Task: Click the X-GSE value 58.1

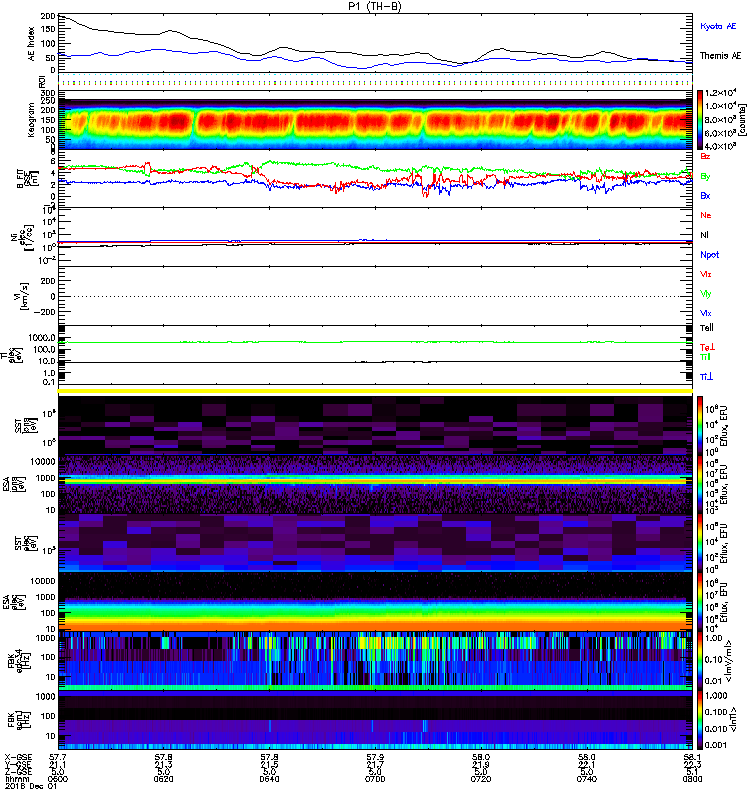Action: (692, 757)
